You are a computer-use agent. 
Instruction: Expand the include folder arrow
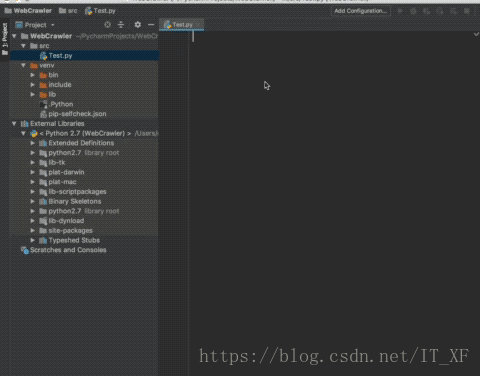(33, 85)
